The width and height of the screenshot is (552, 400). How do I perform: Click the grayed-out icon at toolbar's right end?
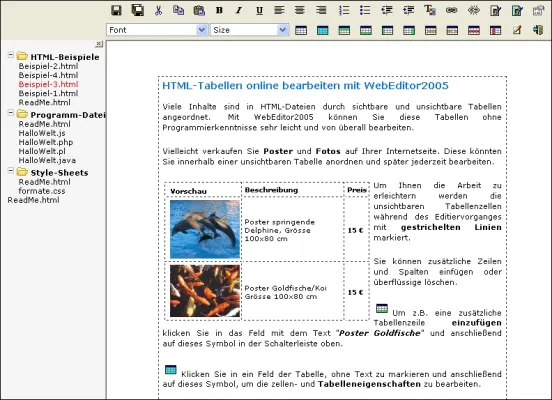[x=538, y=11]
